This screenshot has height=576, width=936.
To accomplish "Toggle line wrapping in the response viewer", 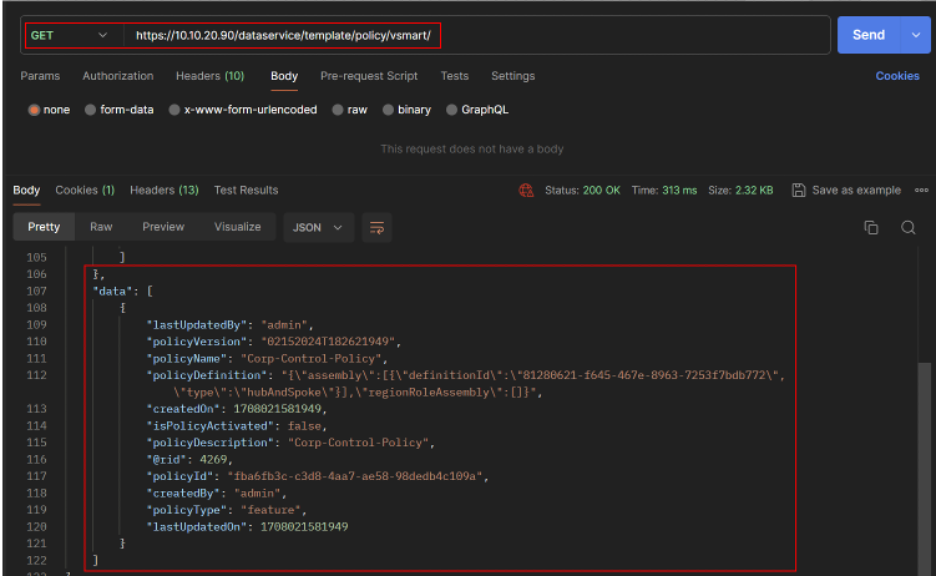I will (x=377, y=228).
